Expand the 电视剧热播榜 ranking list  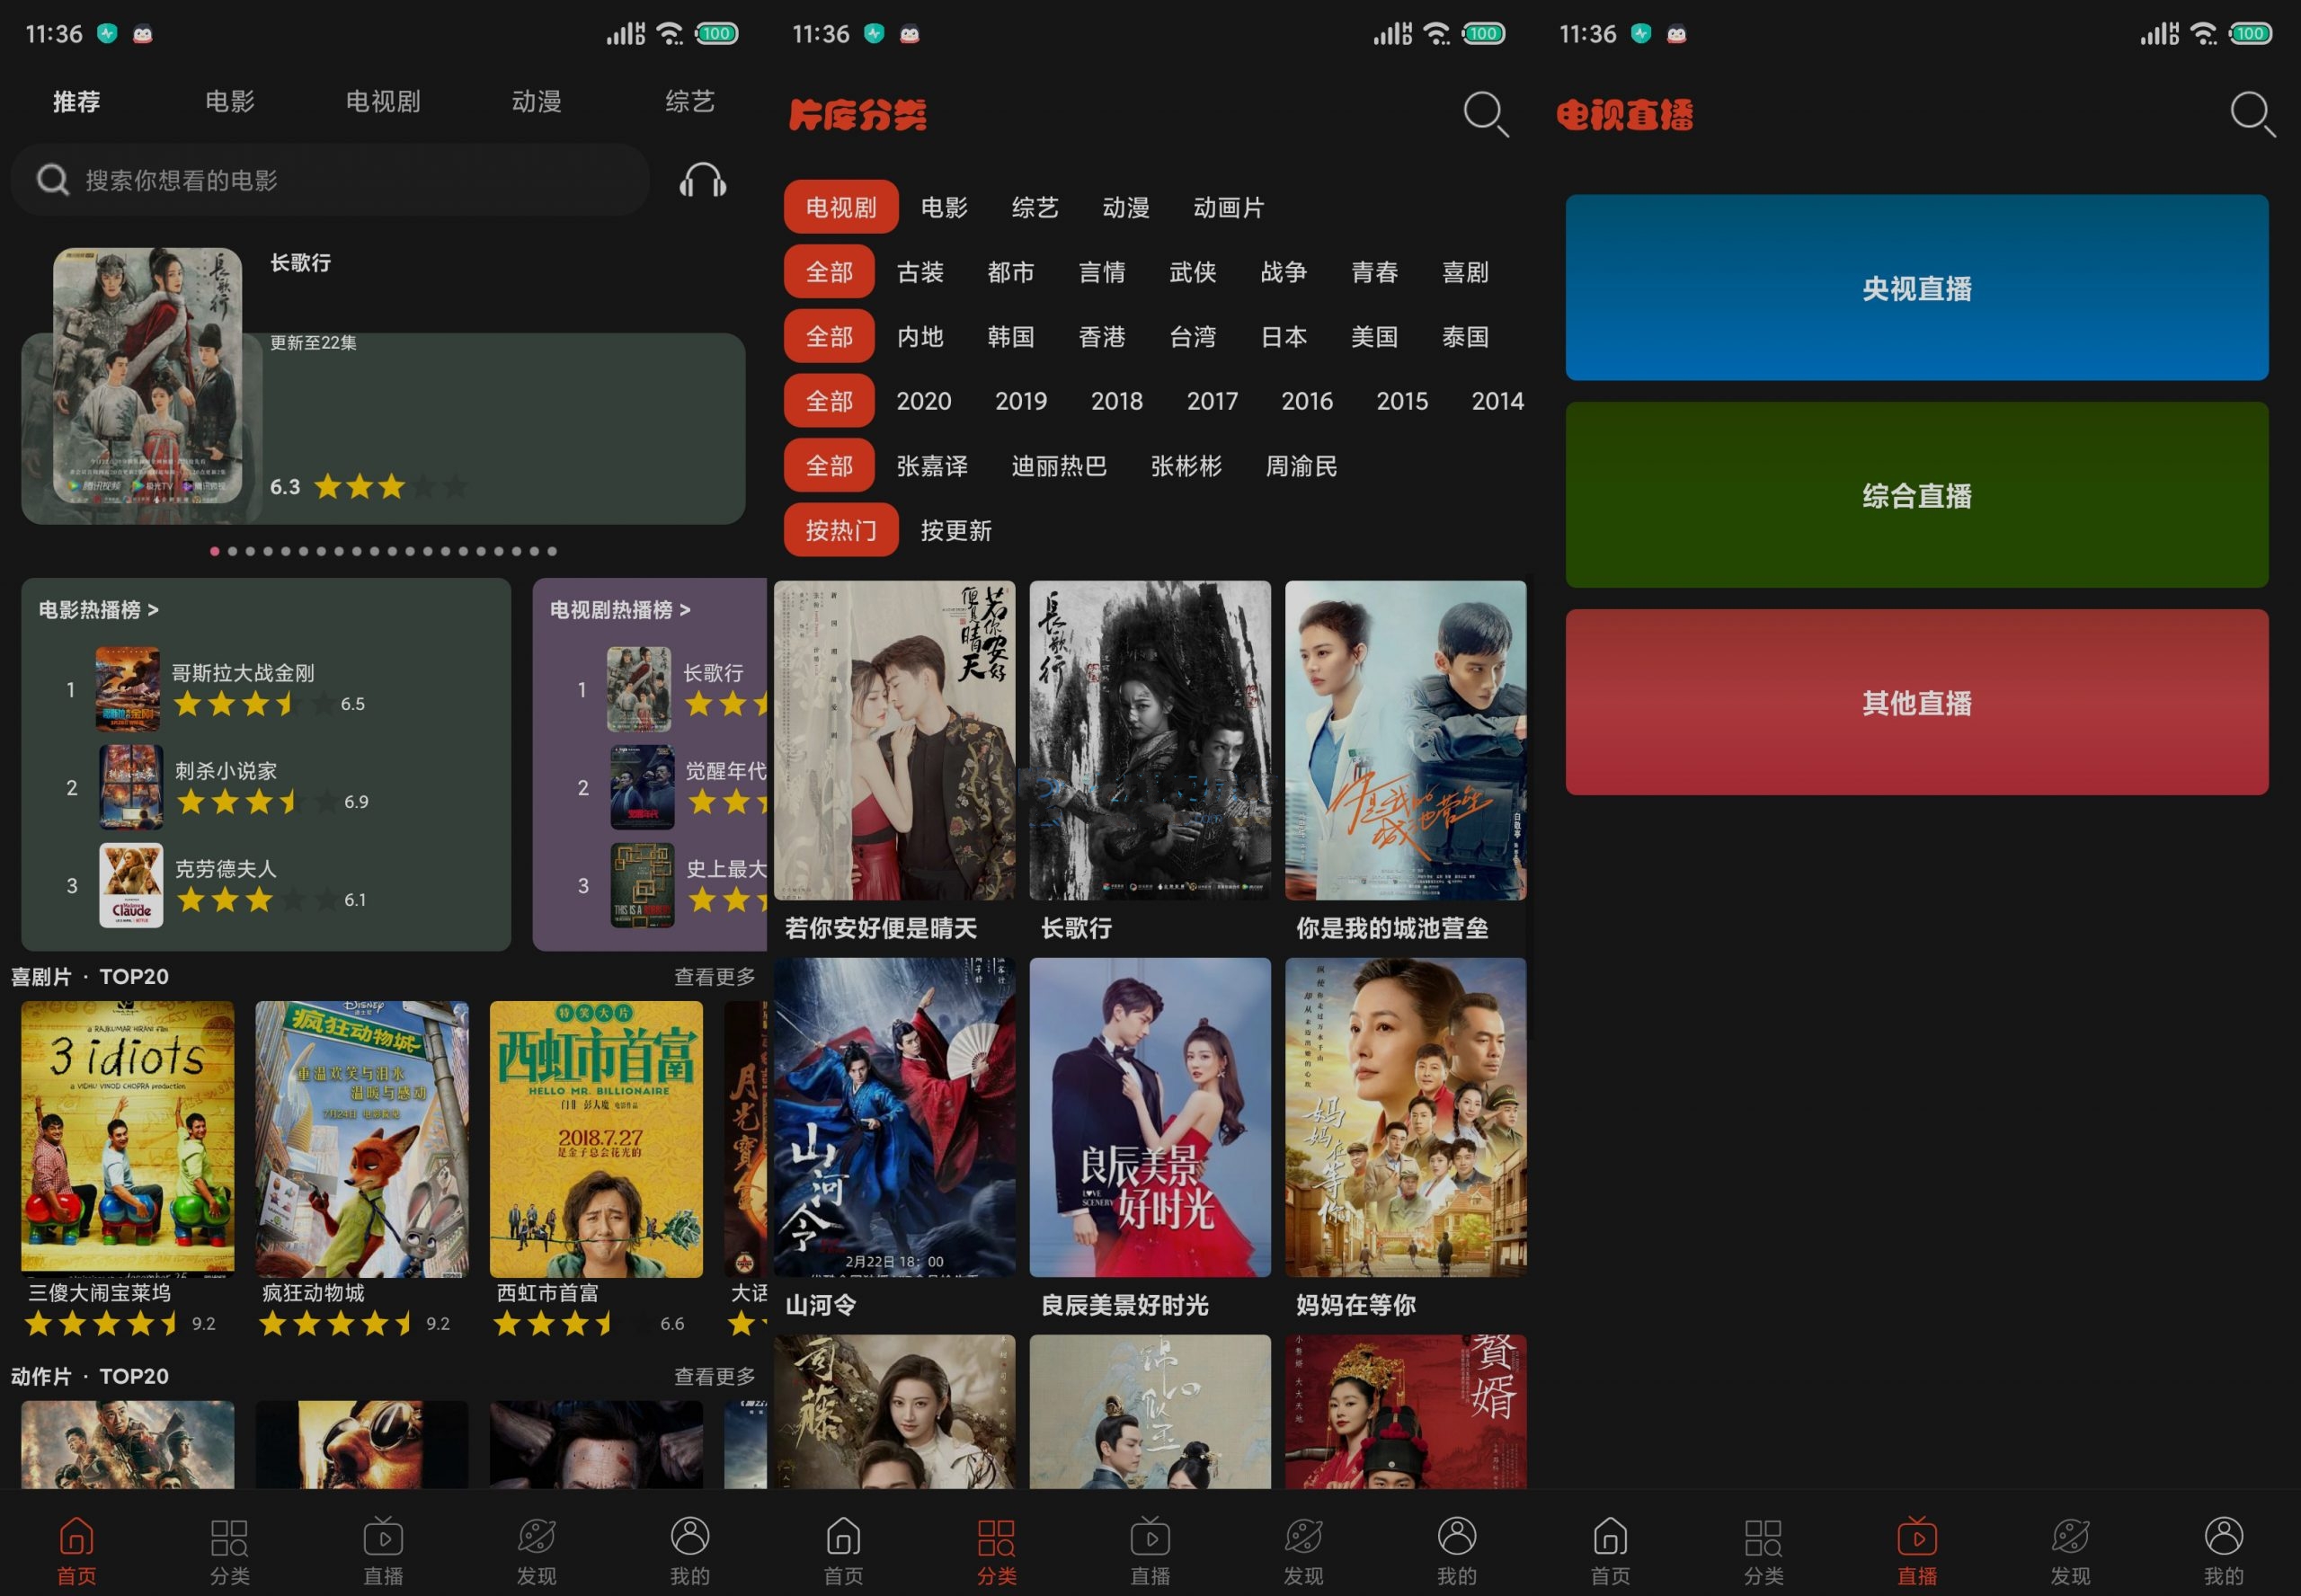619,609
